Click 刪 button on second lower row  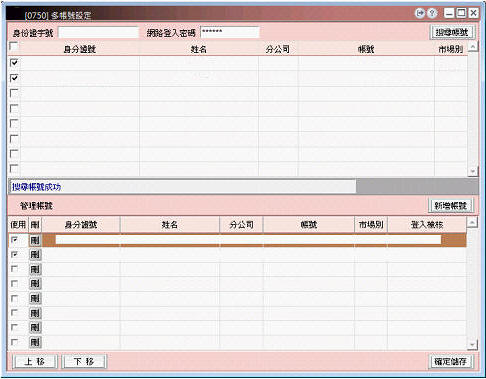coord(35,255)
